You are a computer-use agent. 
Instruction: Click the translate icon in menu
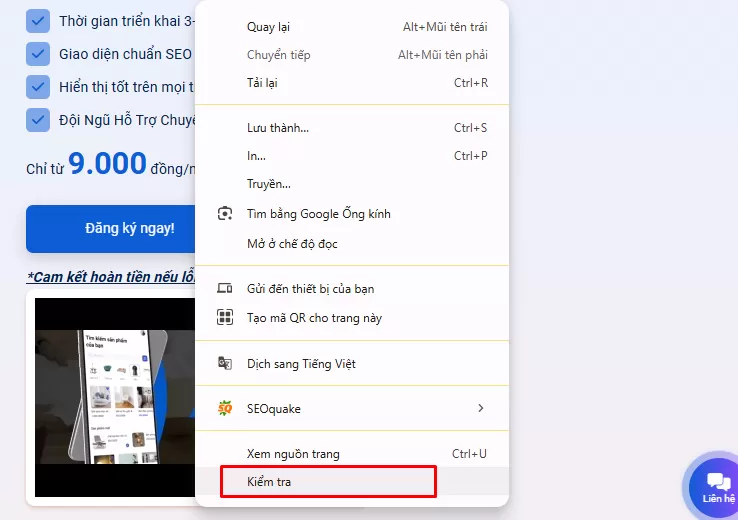(225, 364)
